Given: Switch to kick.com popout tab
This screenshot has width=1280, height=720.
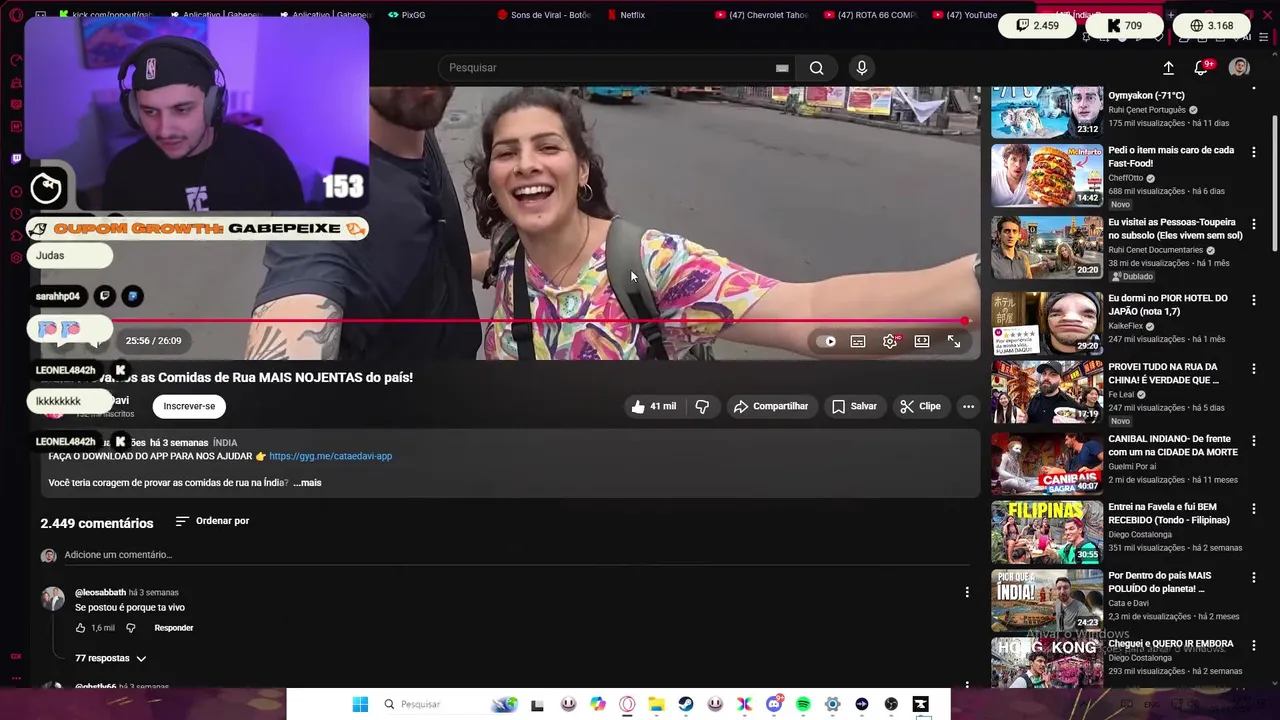Looking at the screenshot, I should click(x=105, y=15).
